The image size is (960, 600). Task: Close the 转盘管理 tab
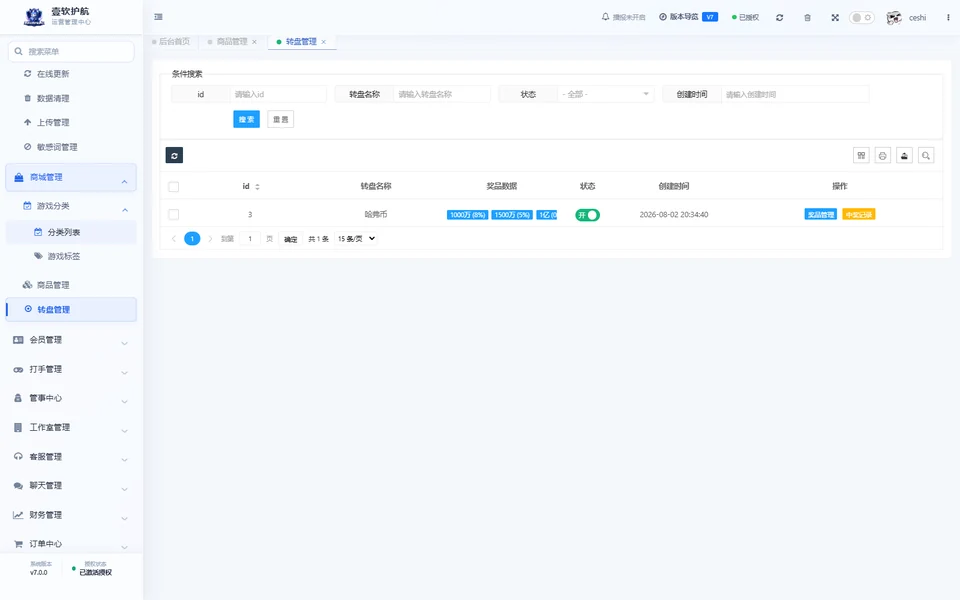pyautogui.click(x=324, y=42)
